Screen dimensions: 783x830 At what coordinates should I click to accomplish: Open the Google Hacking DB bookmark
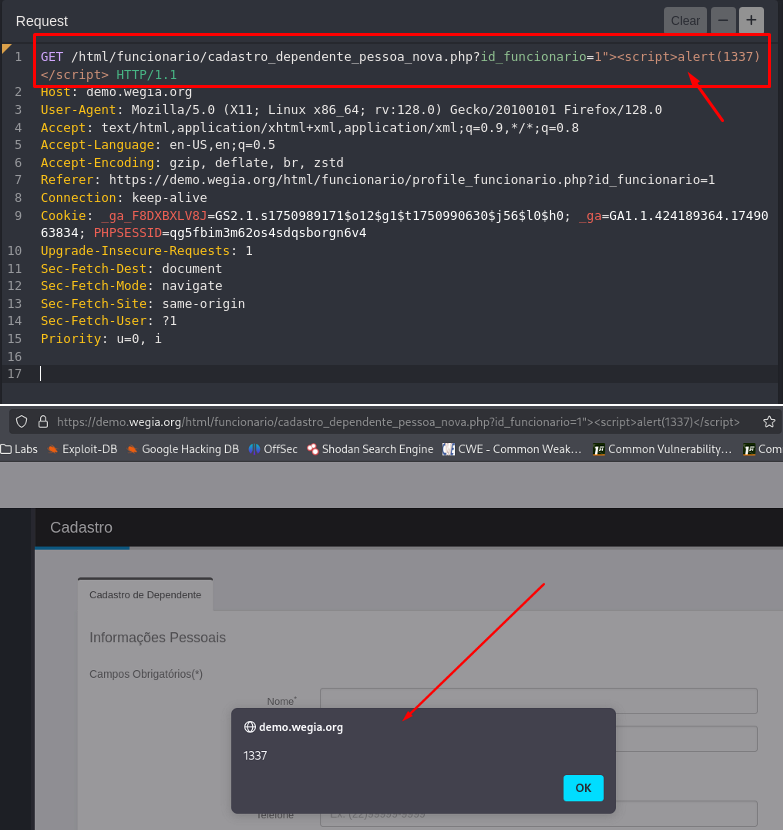(x=183, y=449)
